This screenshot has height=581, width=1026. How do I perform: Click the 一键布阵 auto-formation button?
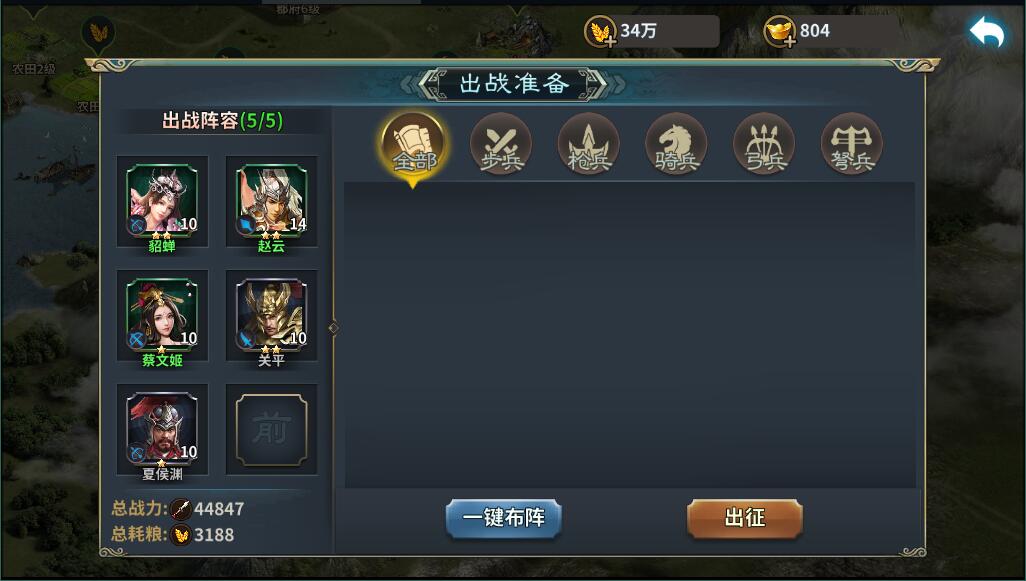click(x=503, y=518)
